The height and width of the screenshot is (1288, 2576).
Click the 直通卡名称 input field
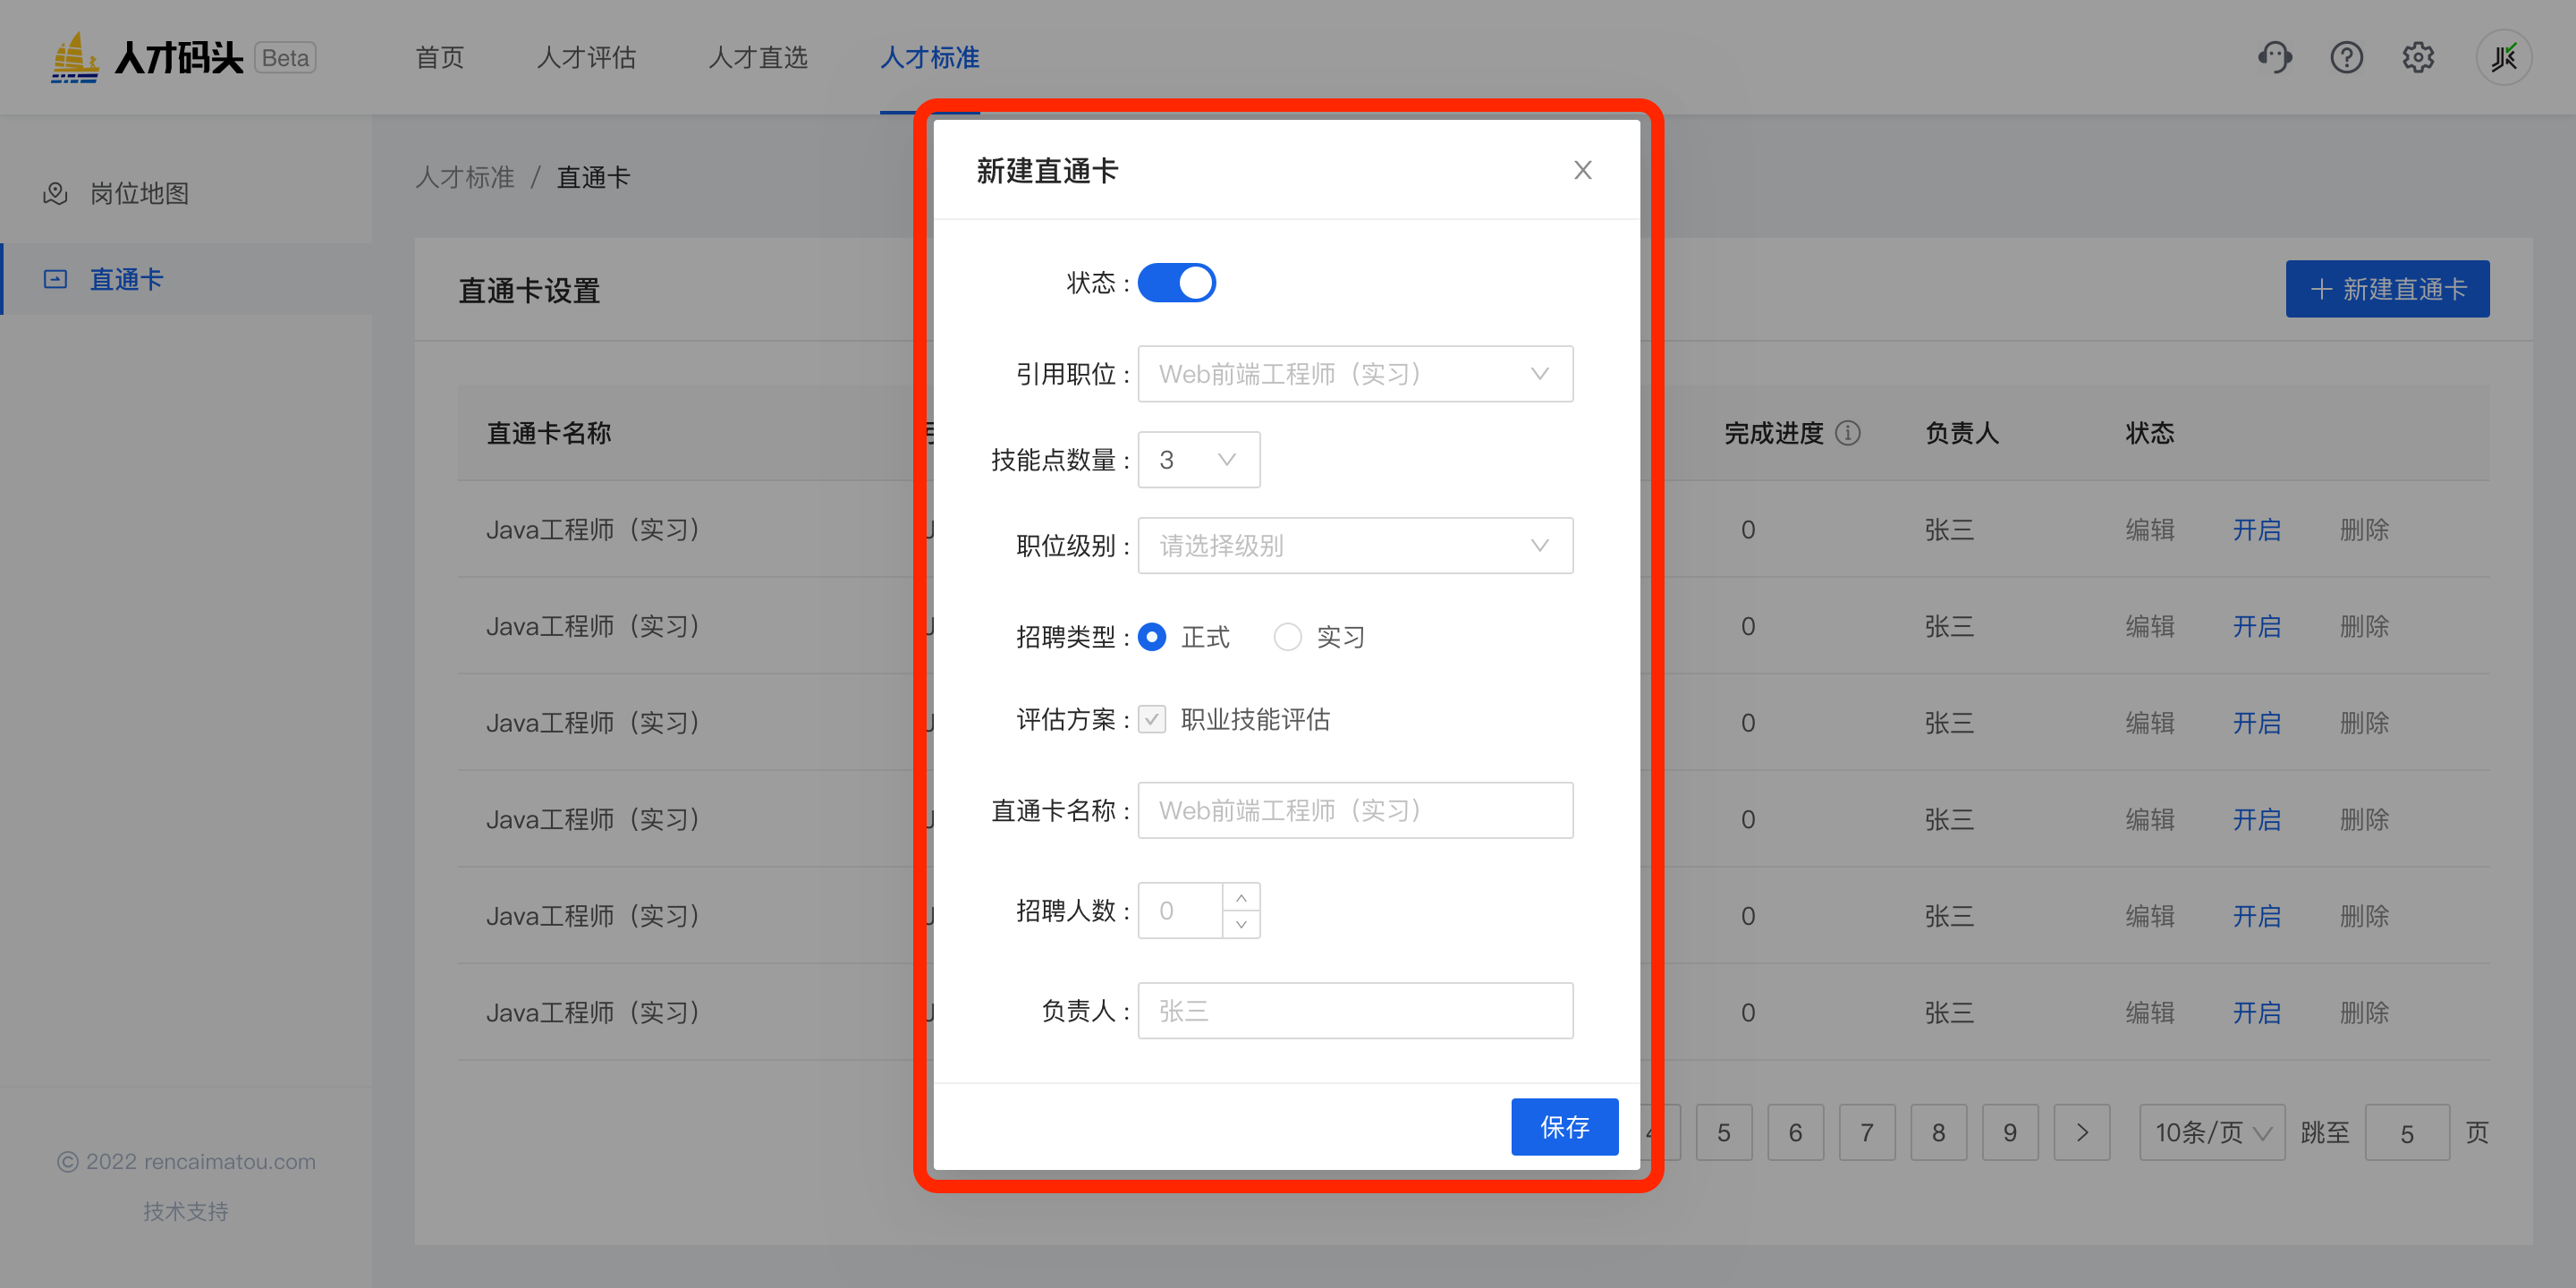tap(1354, 810)
